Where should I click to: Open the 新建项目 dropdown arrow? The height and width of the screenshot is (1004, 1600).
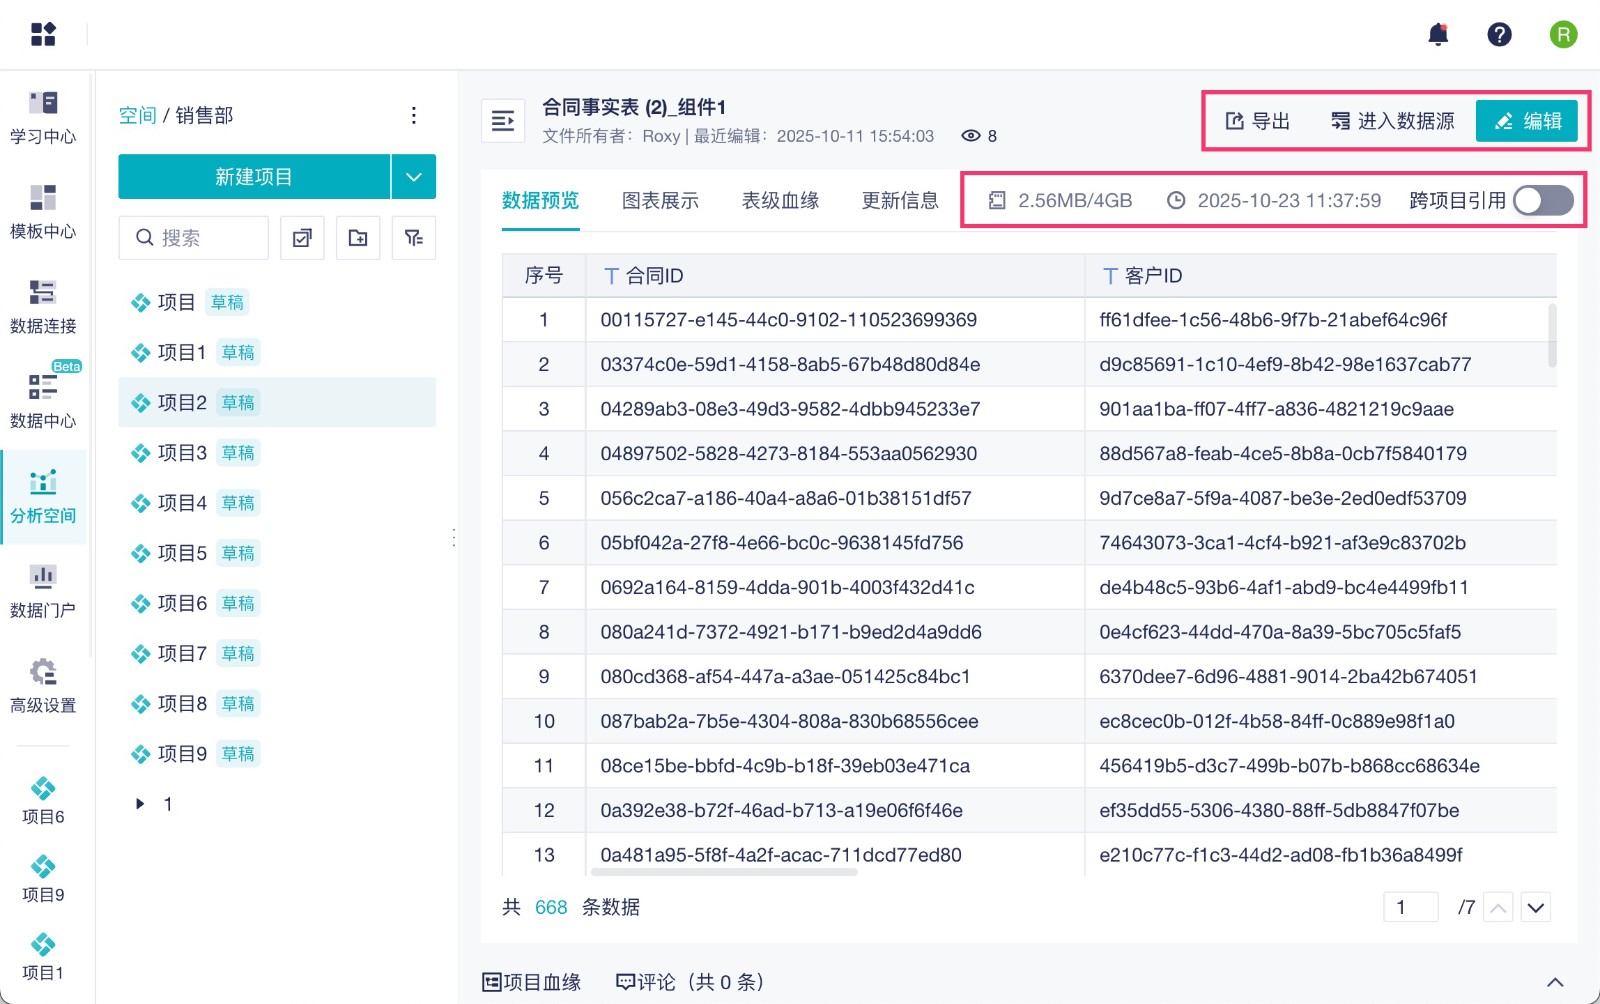[414, 177]
